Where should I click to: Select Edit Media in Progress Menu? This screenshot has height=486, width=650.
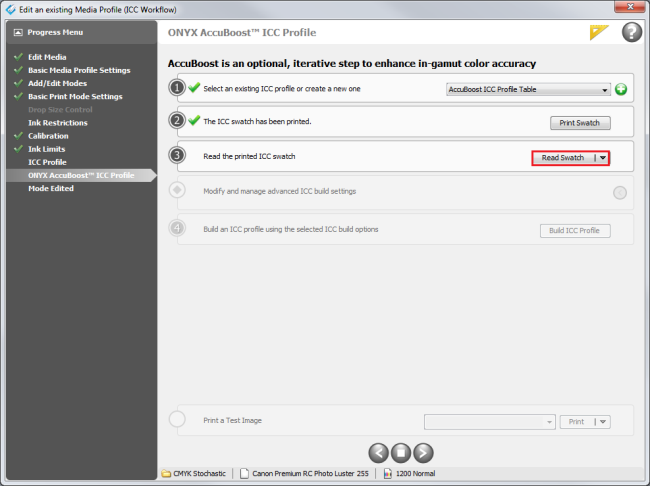[47, 57]
